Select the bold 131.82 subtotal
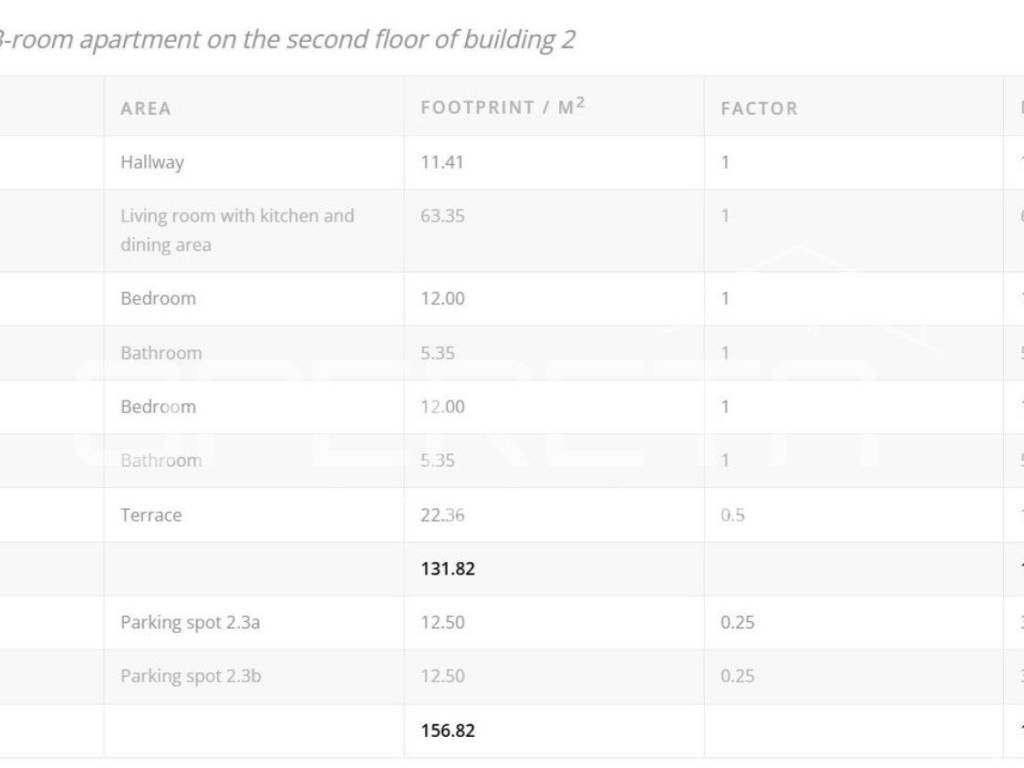Image resolution: width=1024 pixels, height=768 pixels. [448, 569]
